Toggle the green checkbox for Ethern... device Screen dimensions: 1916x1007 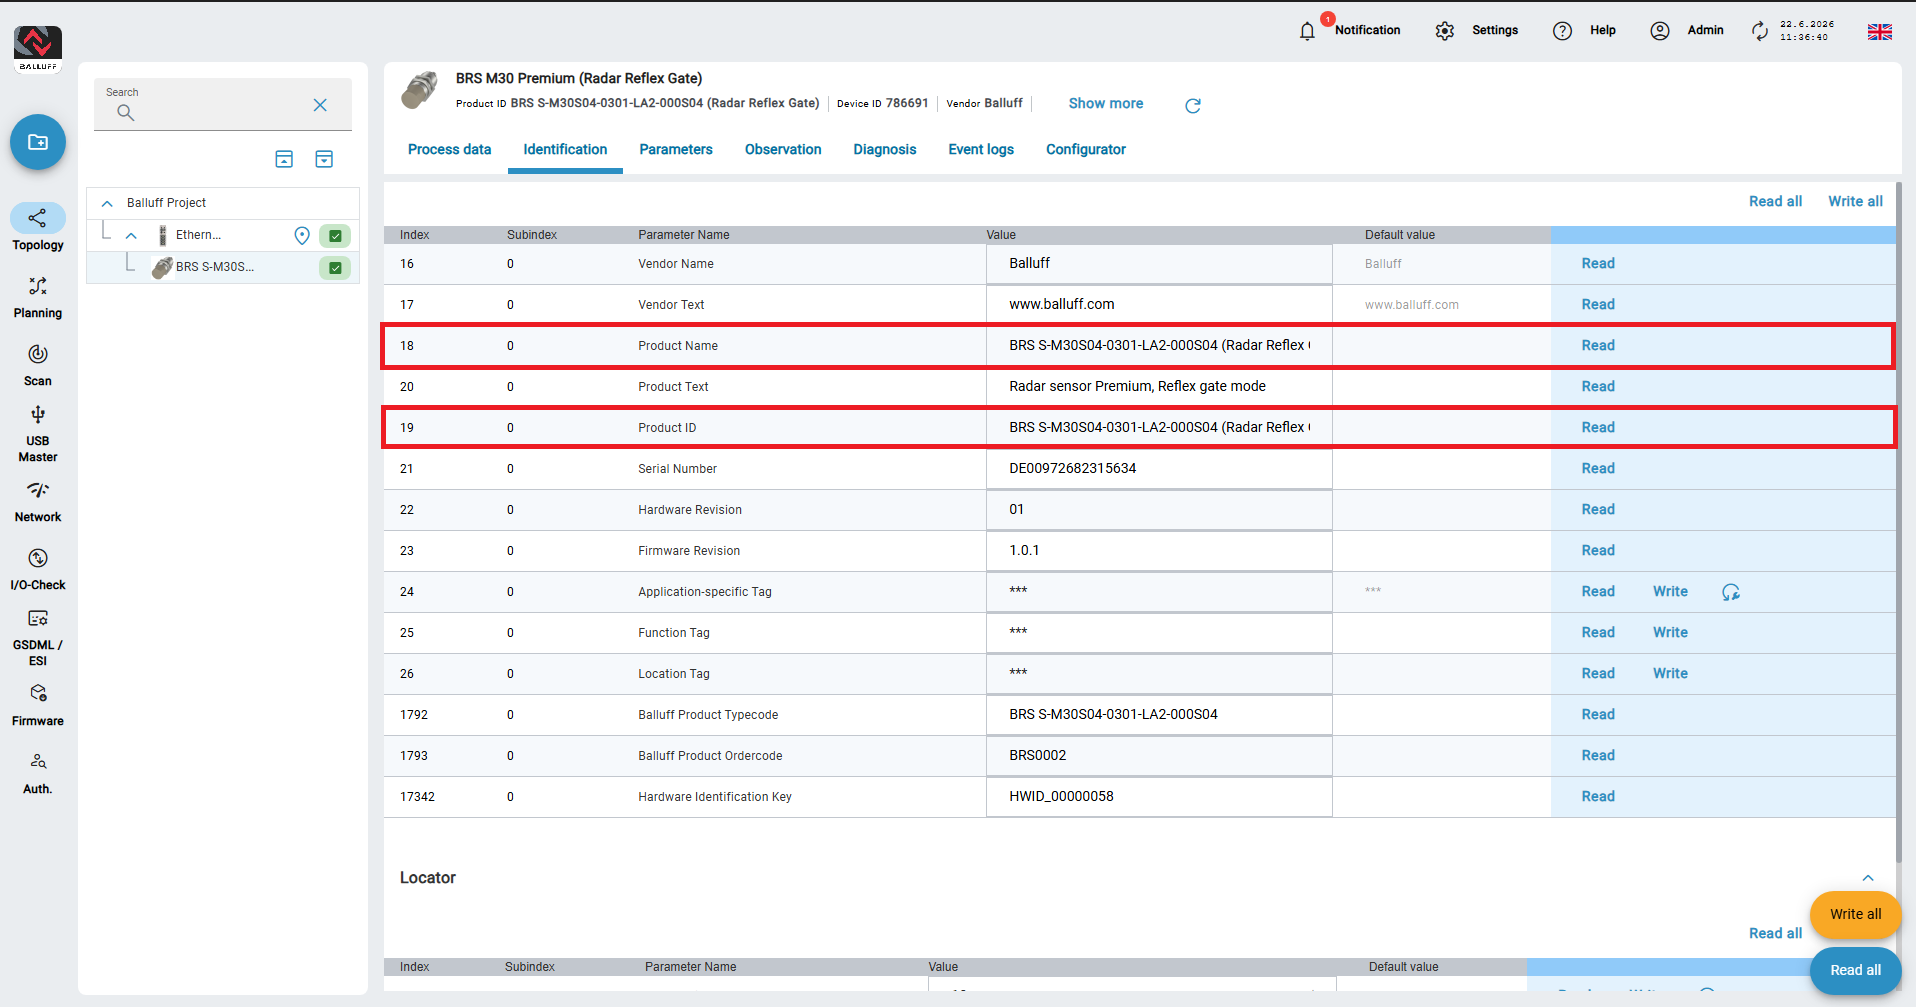click(x=335, y=236)
